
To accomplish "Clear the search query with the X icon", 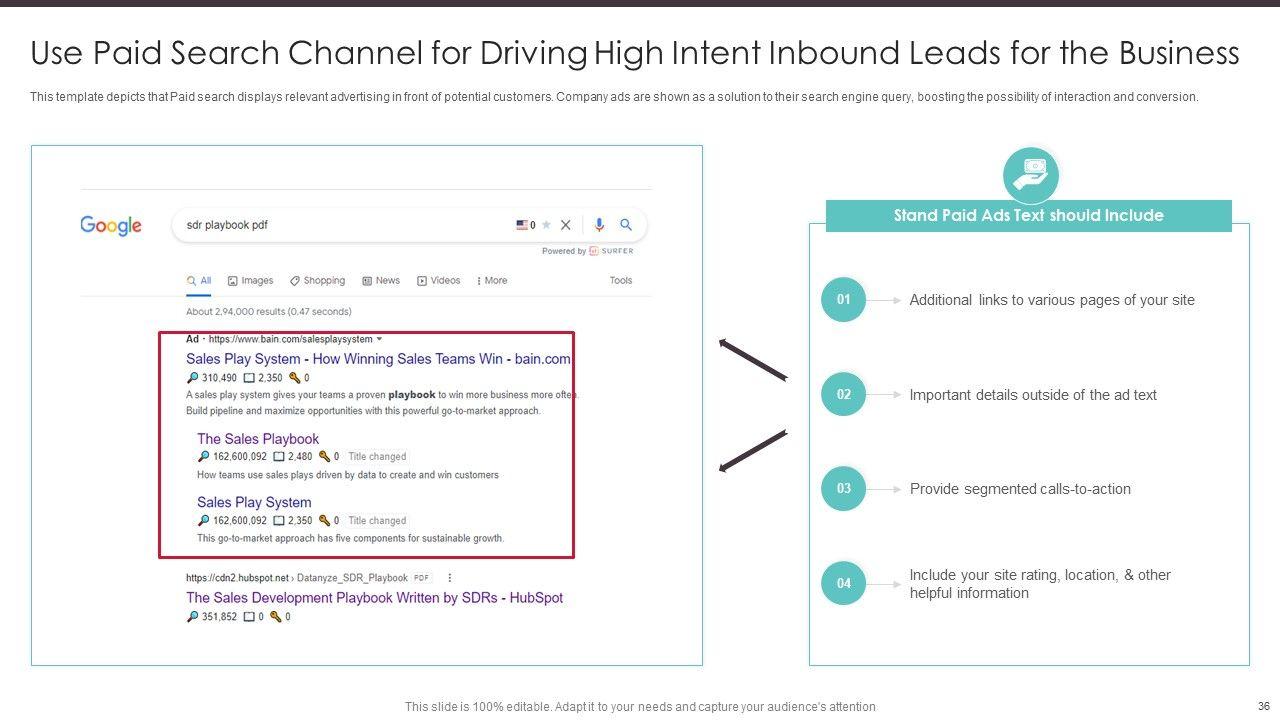I will 566,225.
